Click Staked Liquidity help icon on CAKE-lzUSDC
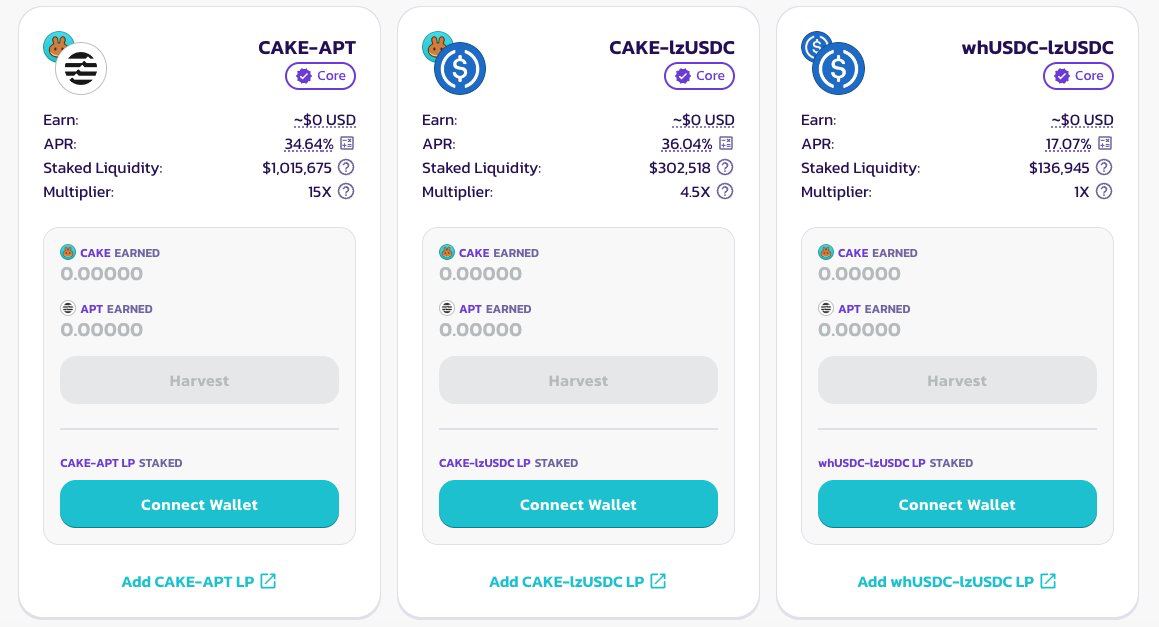This screenshot has width=1159, height=627. point(725,168)
